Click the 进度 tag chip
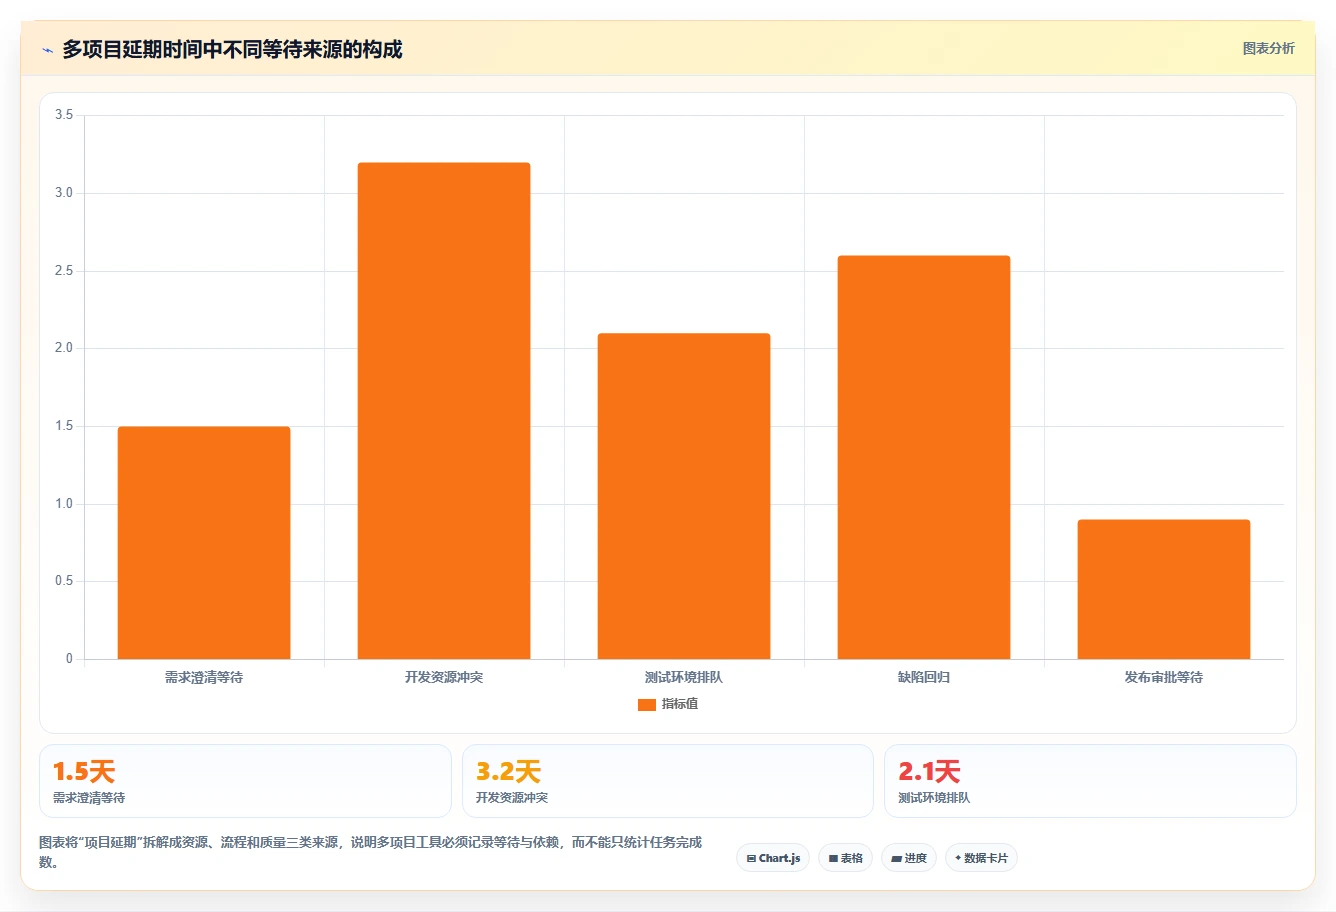The height and width of the screenshot is (912, 1336). tap(909, 858)
